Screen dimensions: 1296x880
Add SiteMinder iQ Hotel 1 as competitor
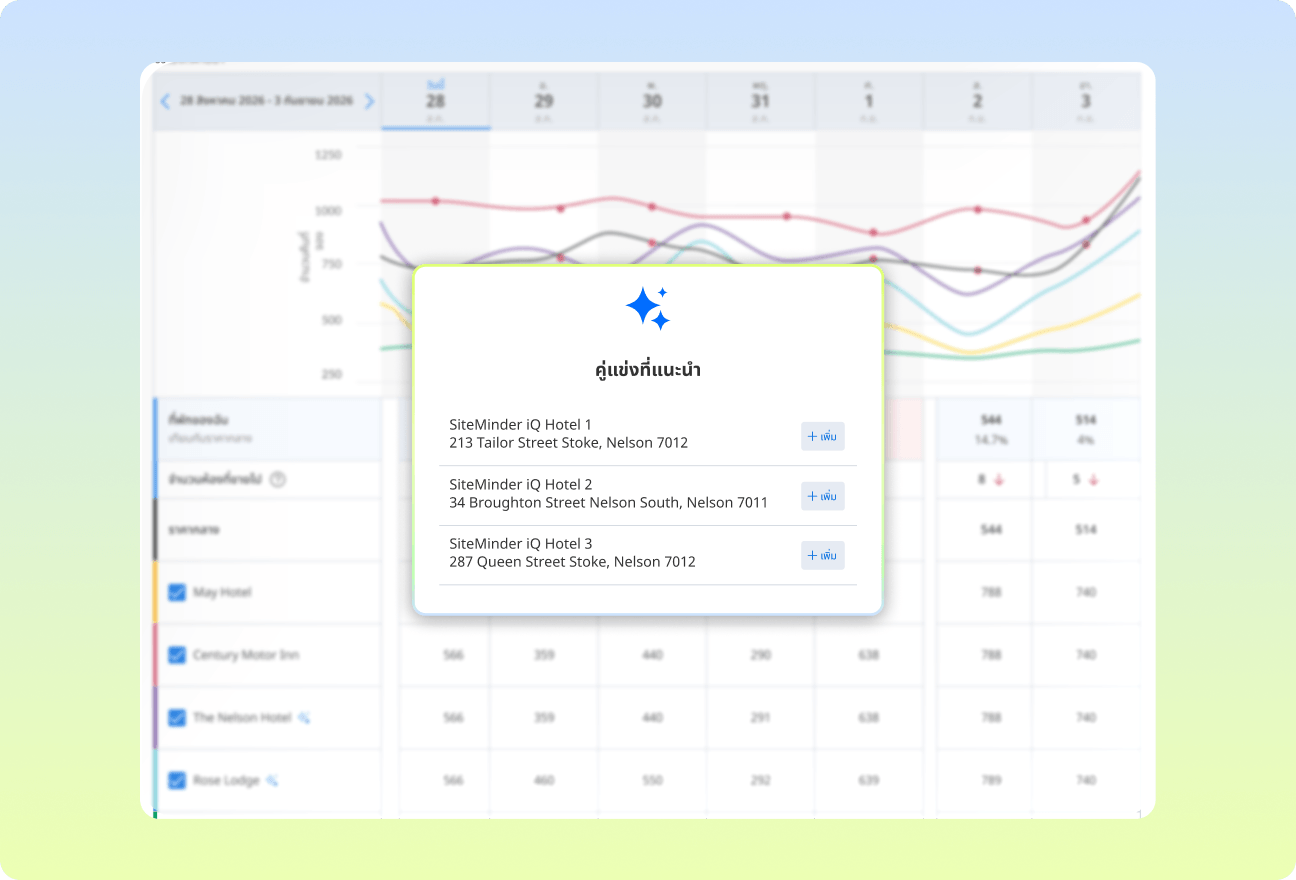coord(822,437)
